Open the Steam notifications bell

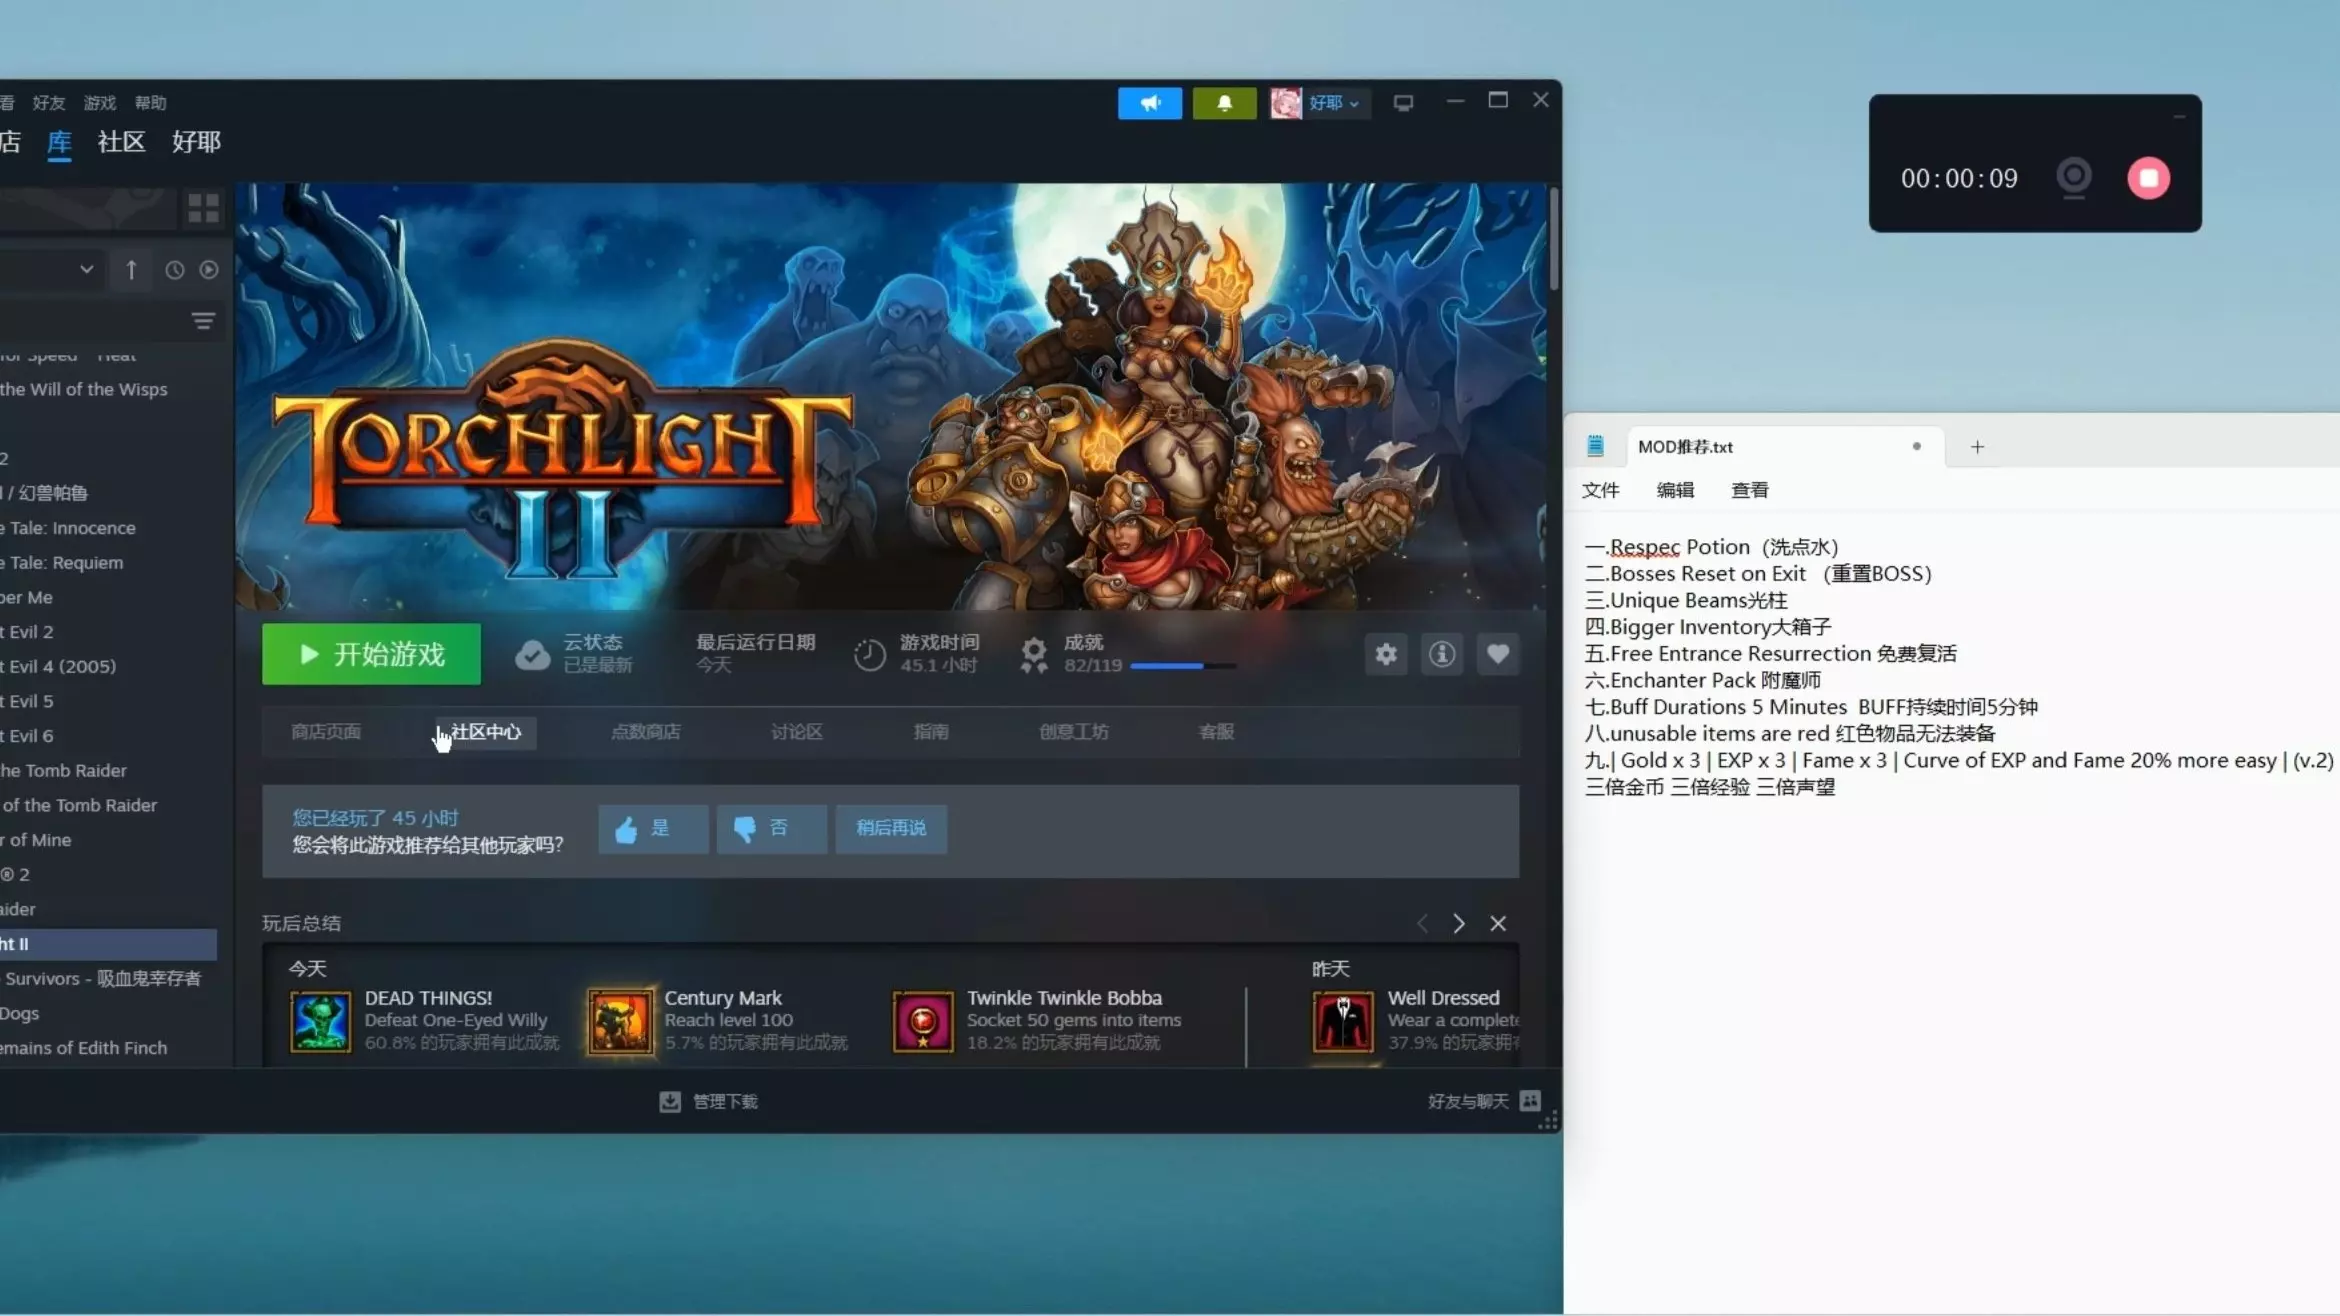pos(1224,103)
